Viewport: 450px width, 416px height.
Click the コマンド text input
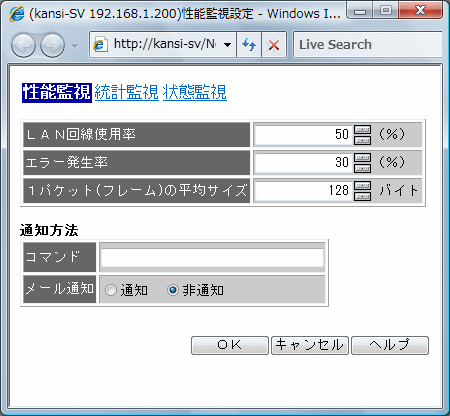pos(212,257)
